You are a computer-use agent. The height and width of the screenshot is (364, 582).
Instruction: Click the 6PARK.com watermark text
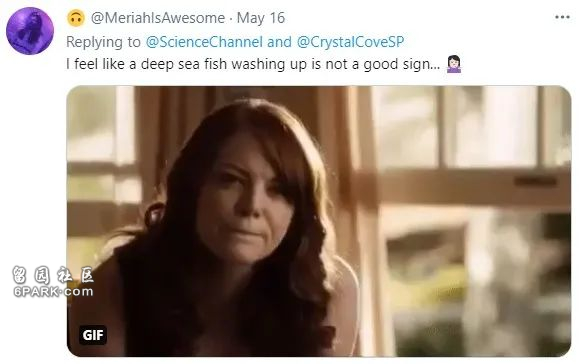pos(53,292)
